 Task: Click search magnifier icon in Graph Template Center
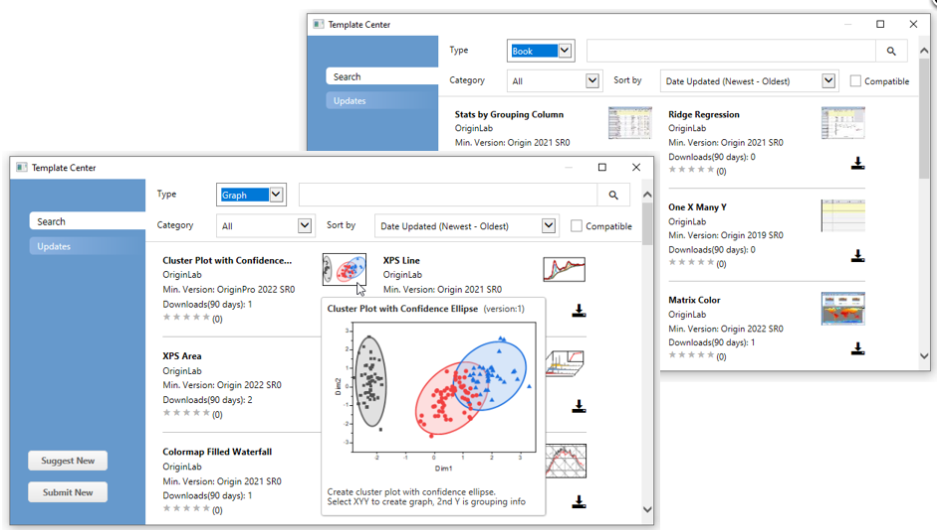[613, 195]
